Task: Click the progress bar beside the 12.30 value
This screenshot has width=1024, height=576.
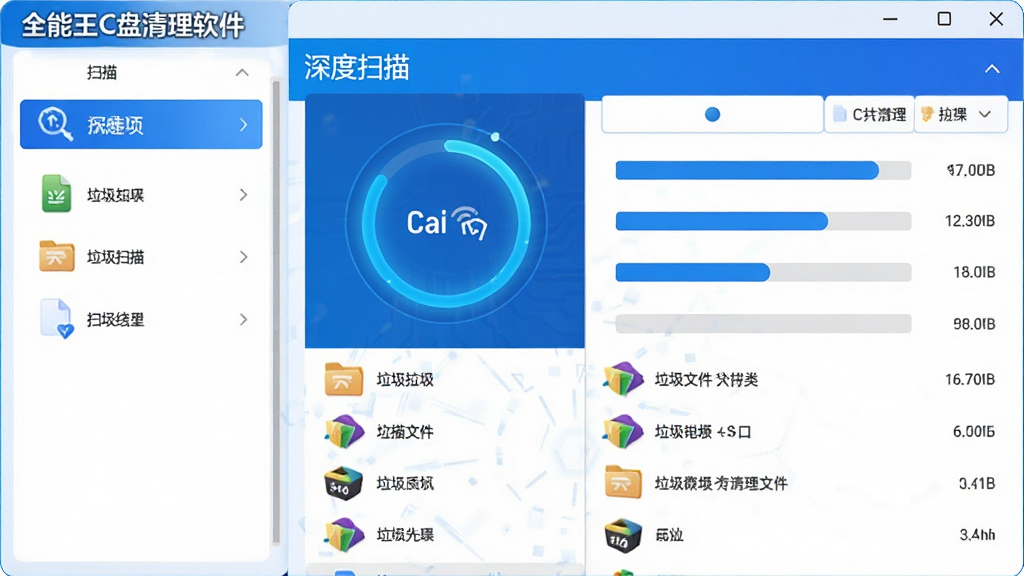Action: click(x=763, y=221)
